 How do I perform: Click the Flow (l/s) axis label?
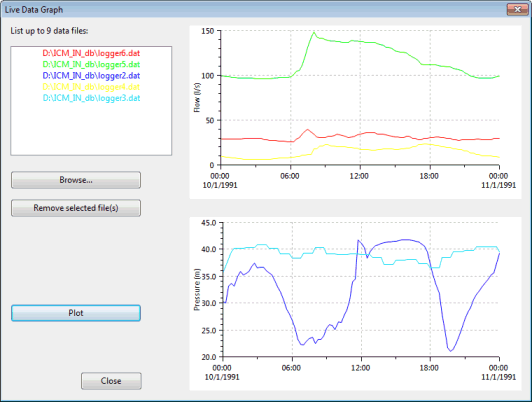(x=197, y=98)
